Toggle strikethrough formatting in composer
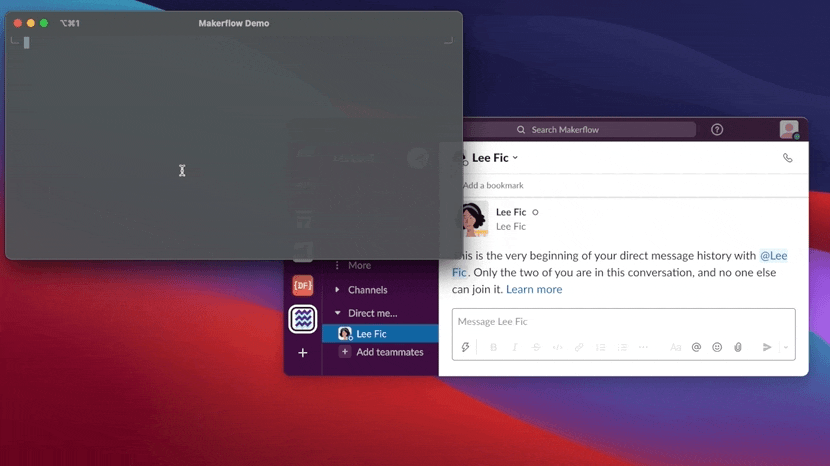This screenshot has width=830, height=466. 536,347
